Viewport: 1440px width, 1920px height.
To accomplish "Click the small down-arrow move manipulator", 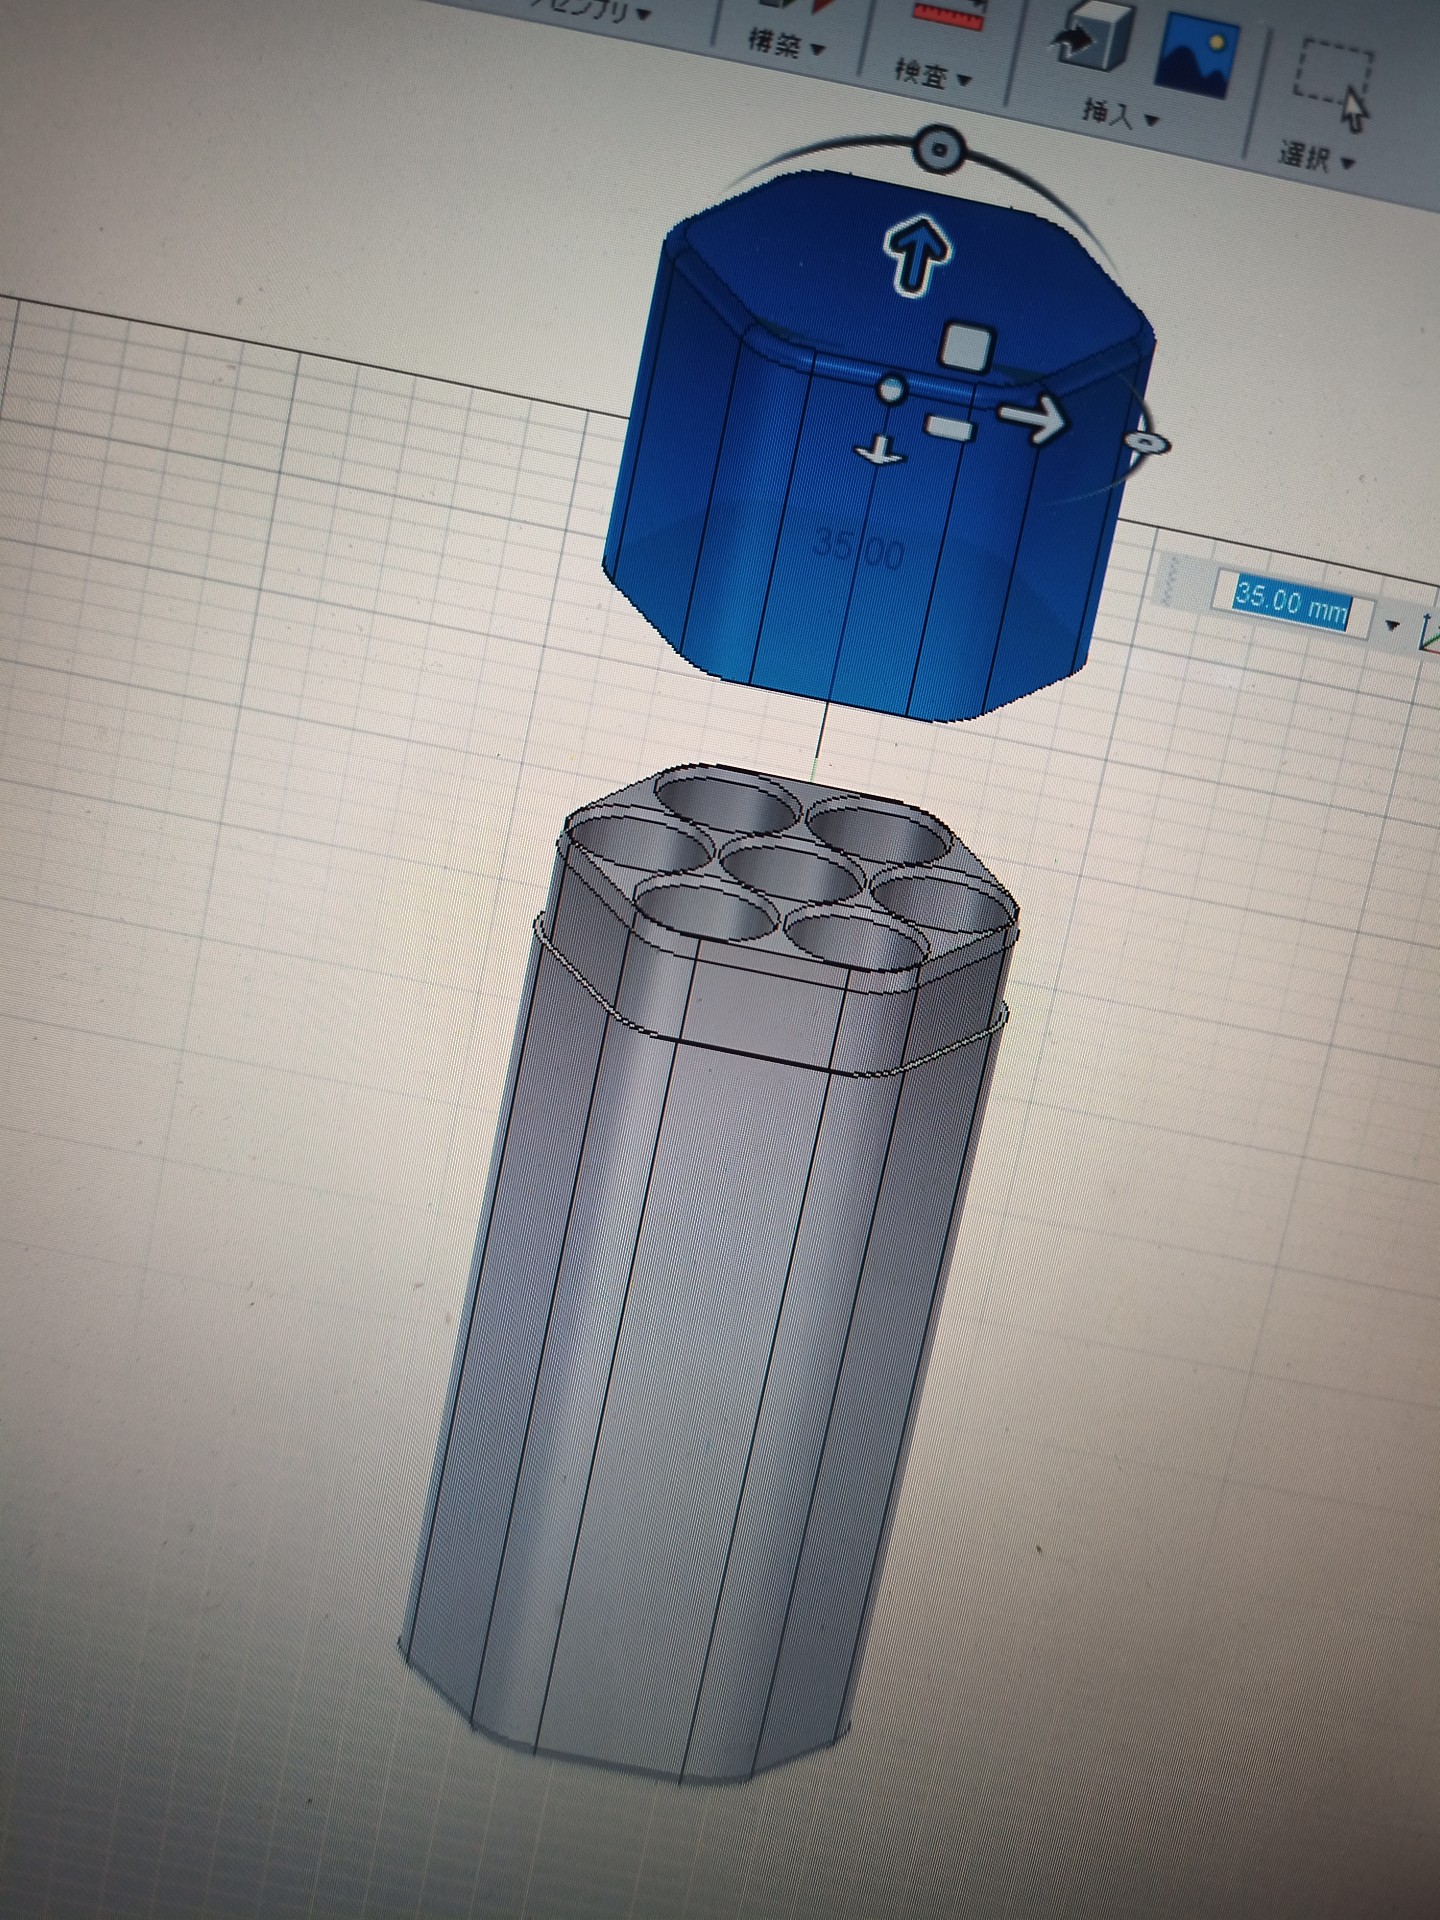I will tap(879, 452).
